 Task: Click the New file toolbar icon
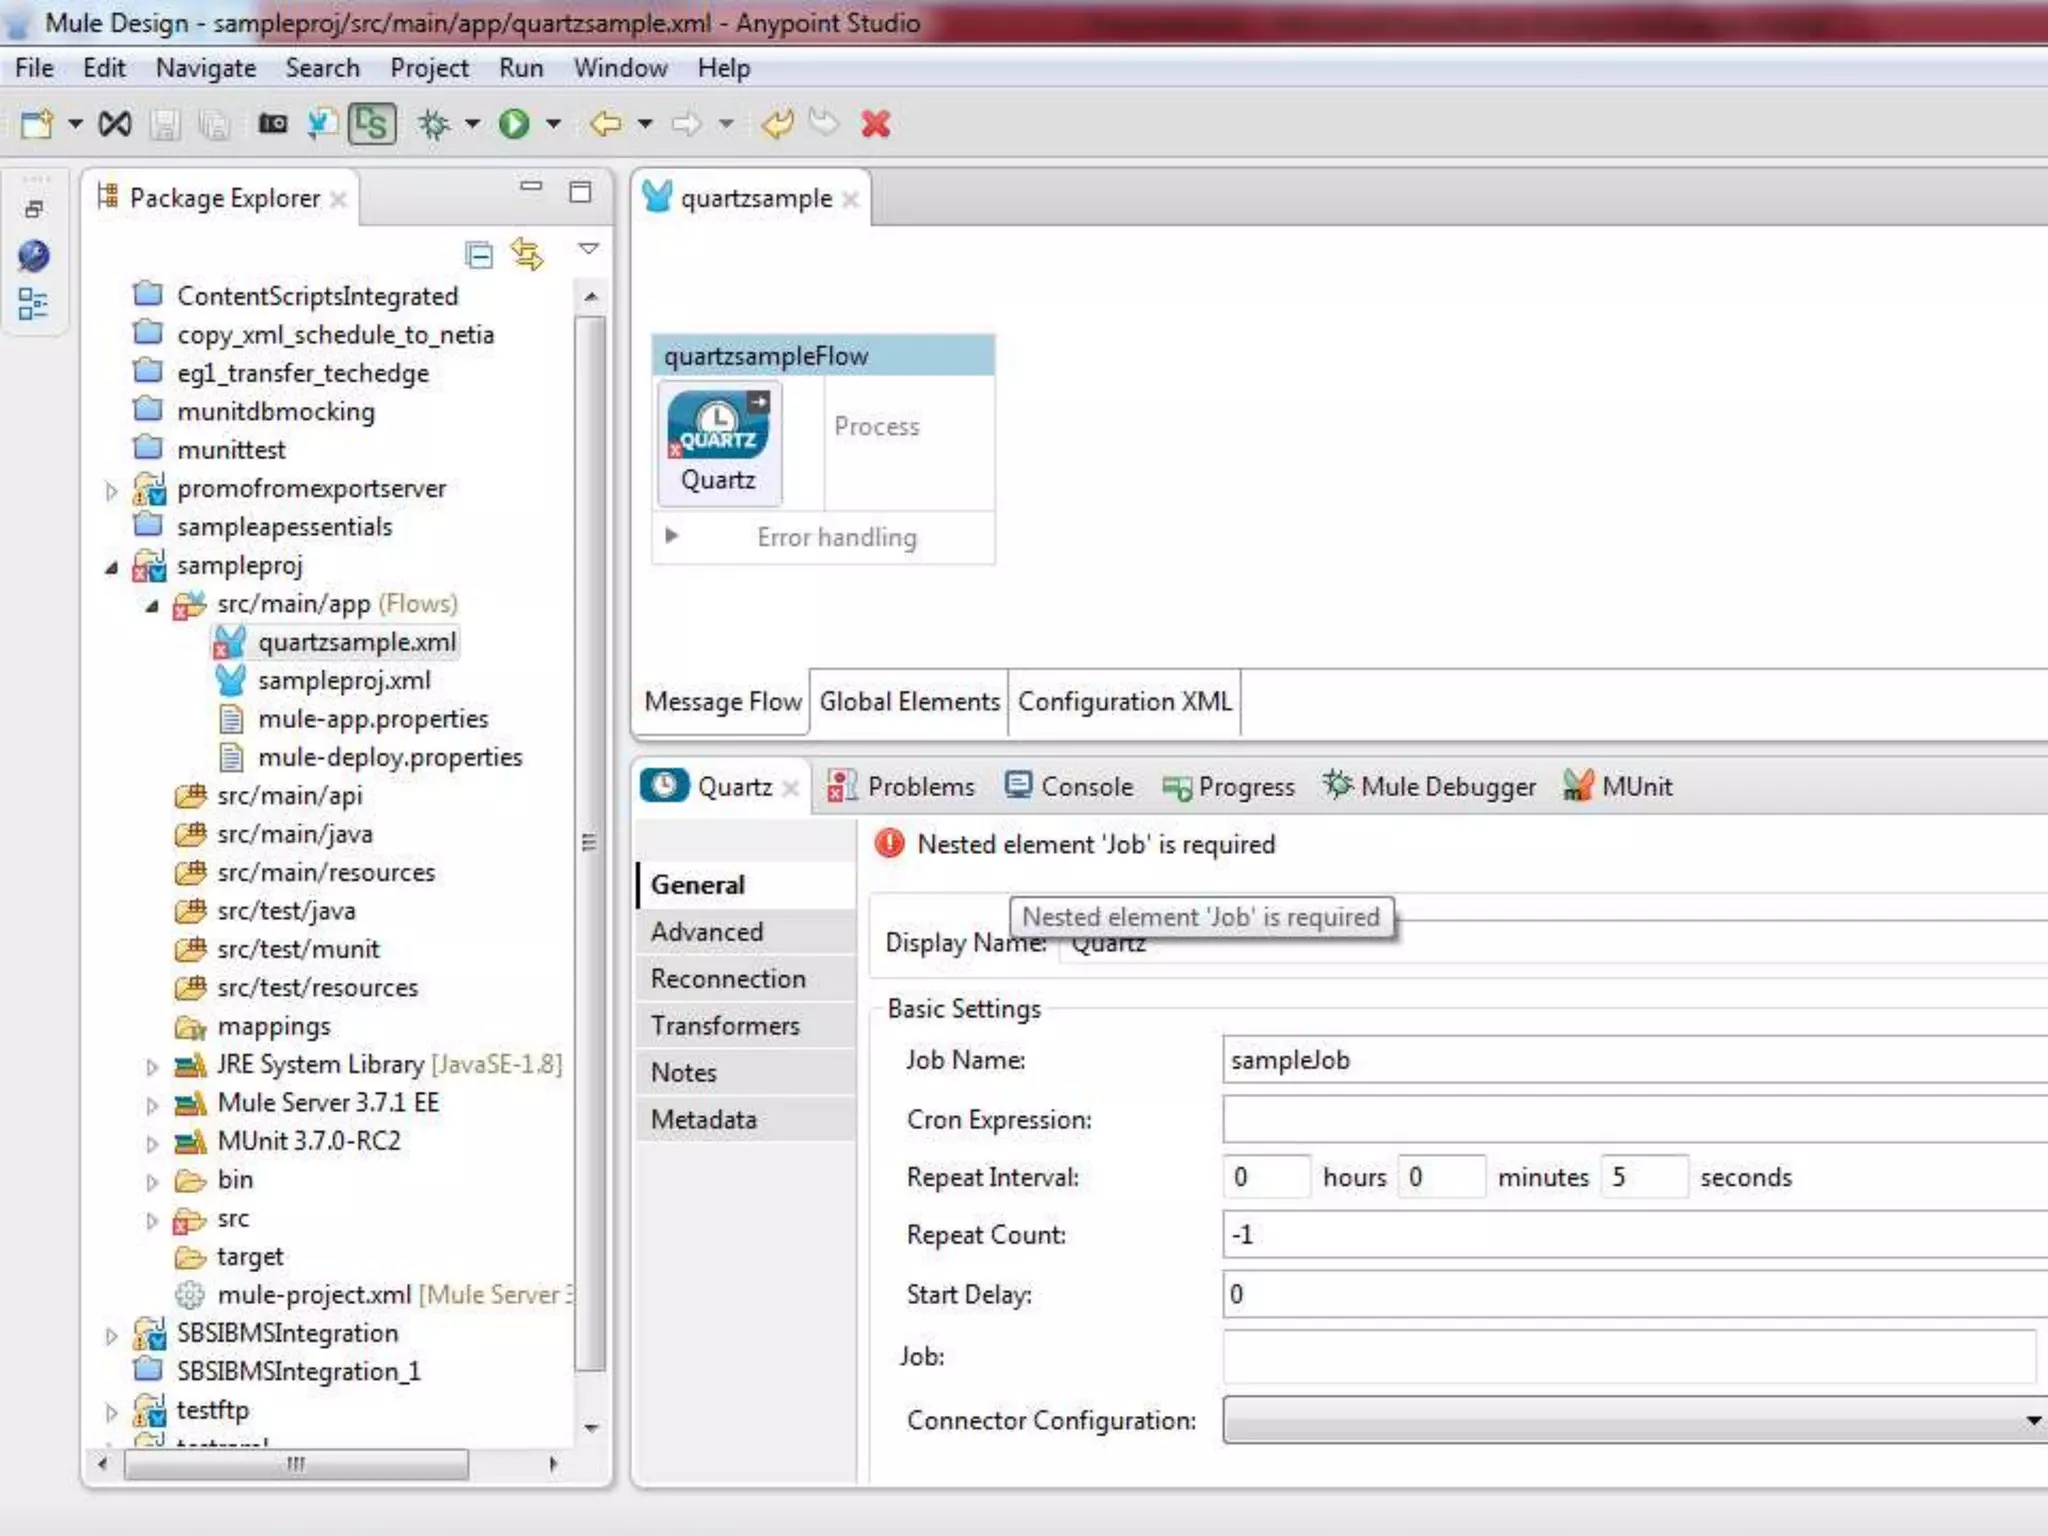[36, 124]
